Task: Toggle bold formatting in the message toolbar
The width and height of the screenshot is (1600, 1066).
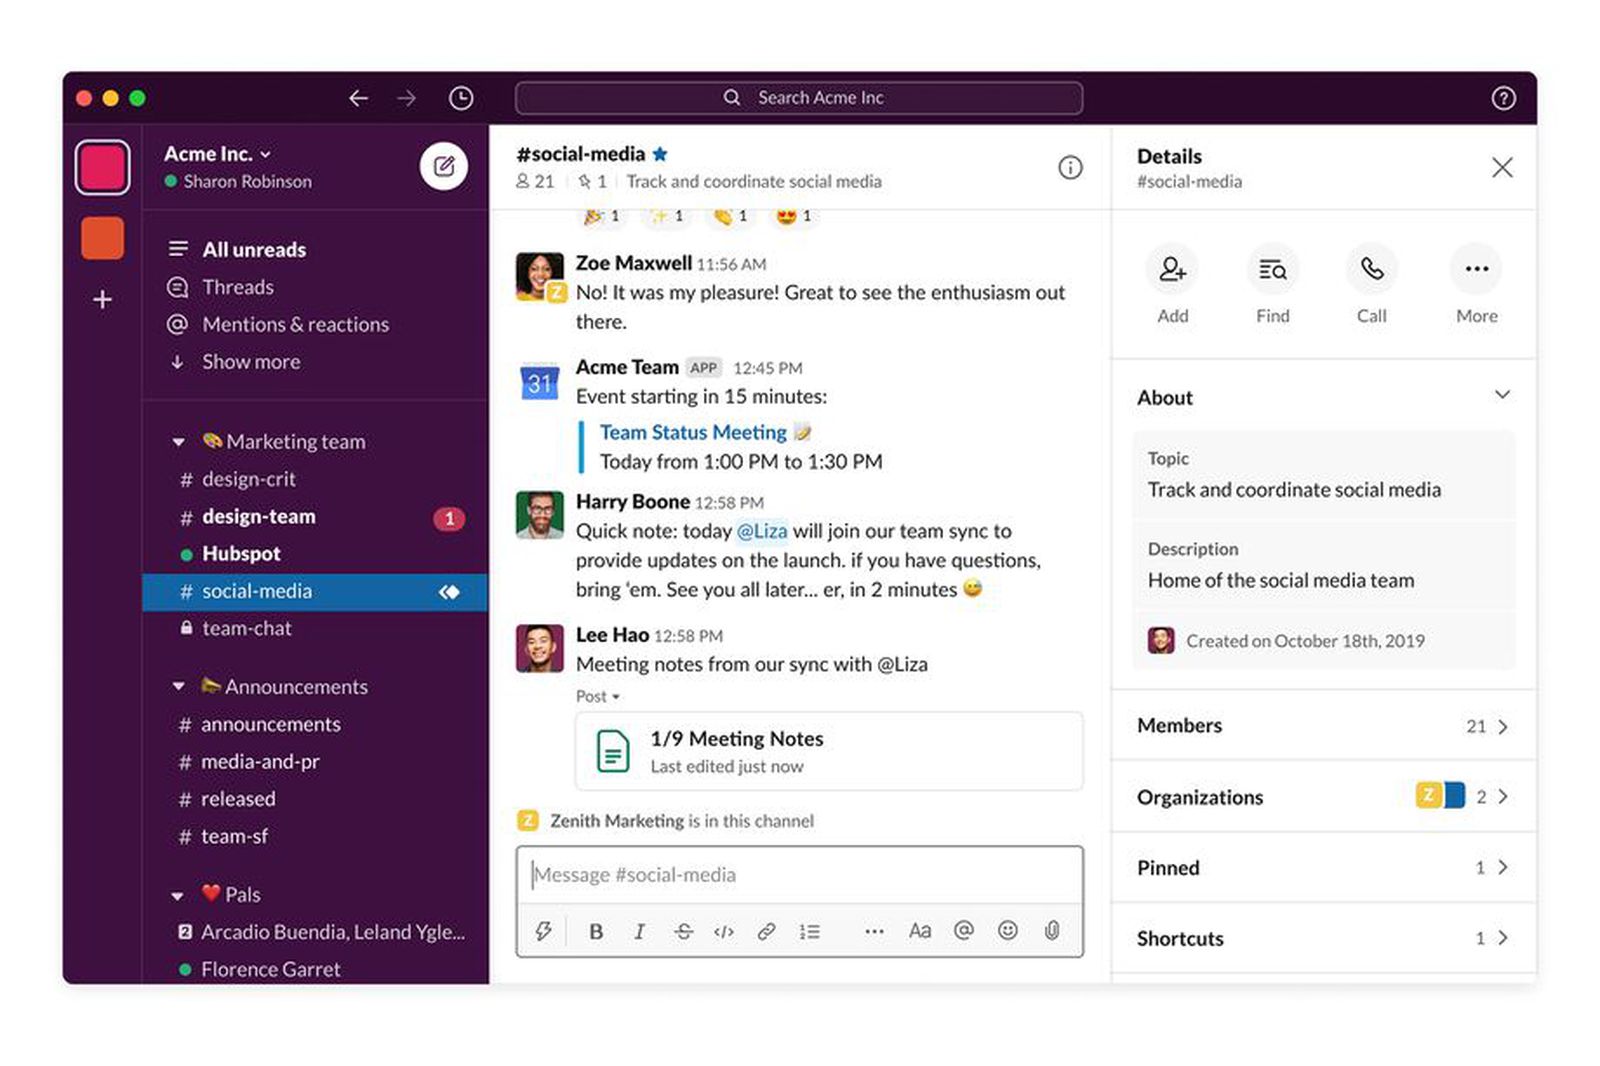Action: click(596, 931)
